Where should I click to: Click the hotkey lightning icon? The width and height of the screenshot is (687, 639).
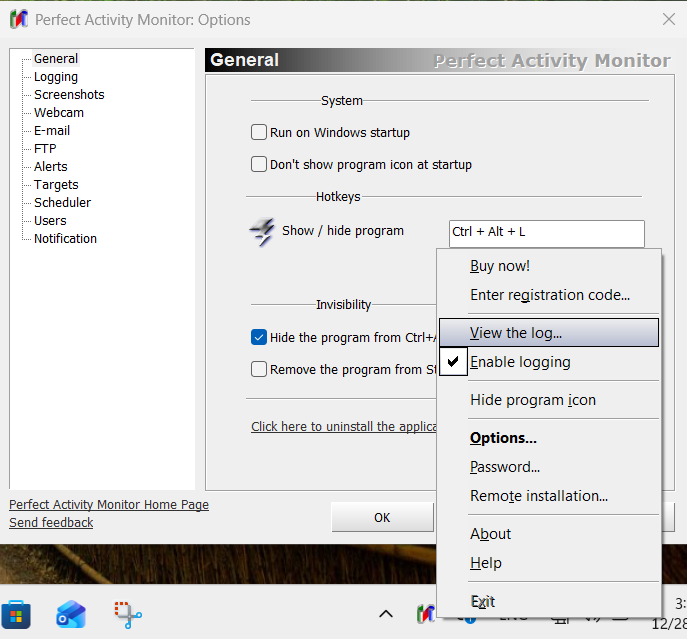point(261,232)
